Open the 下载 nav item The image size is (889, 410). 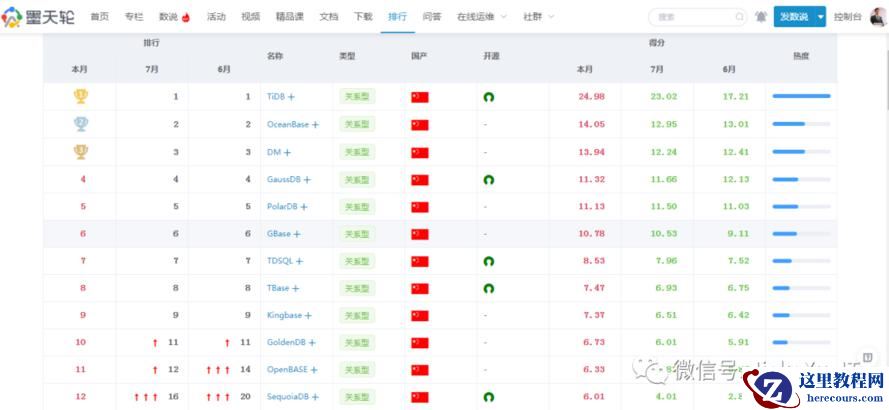[x=363, y=17]
